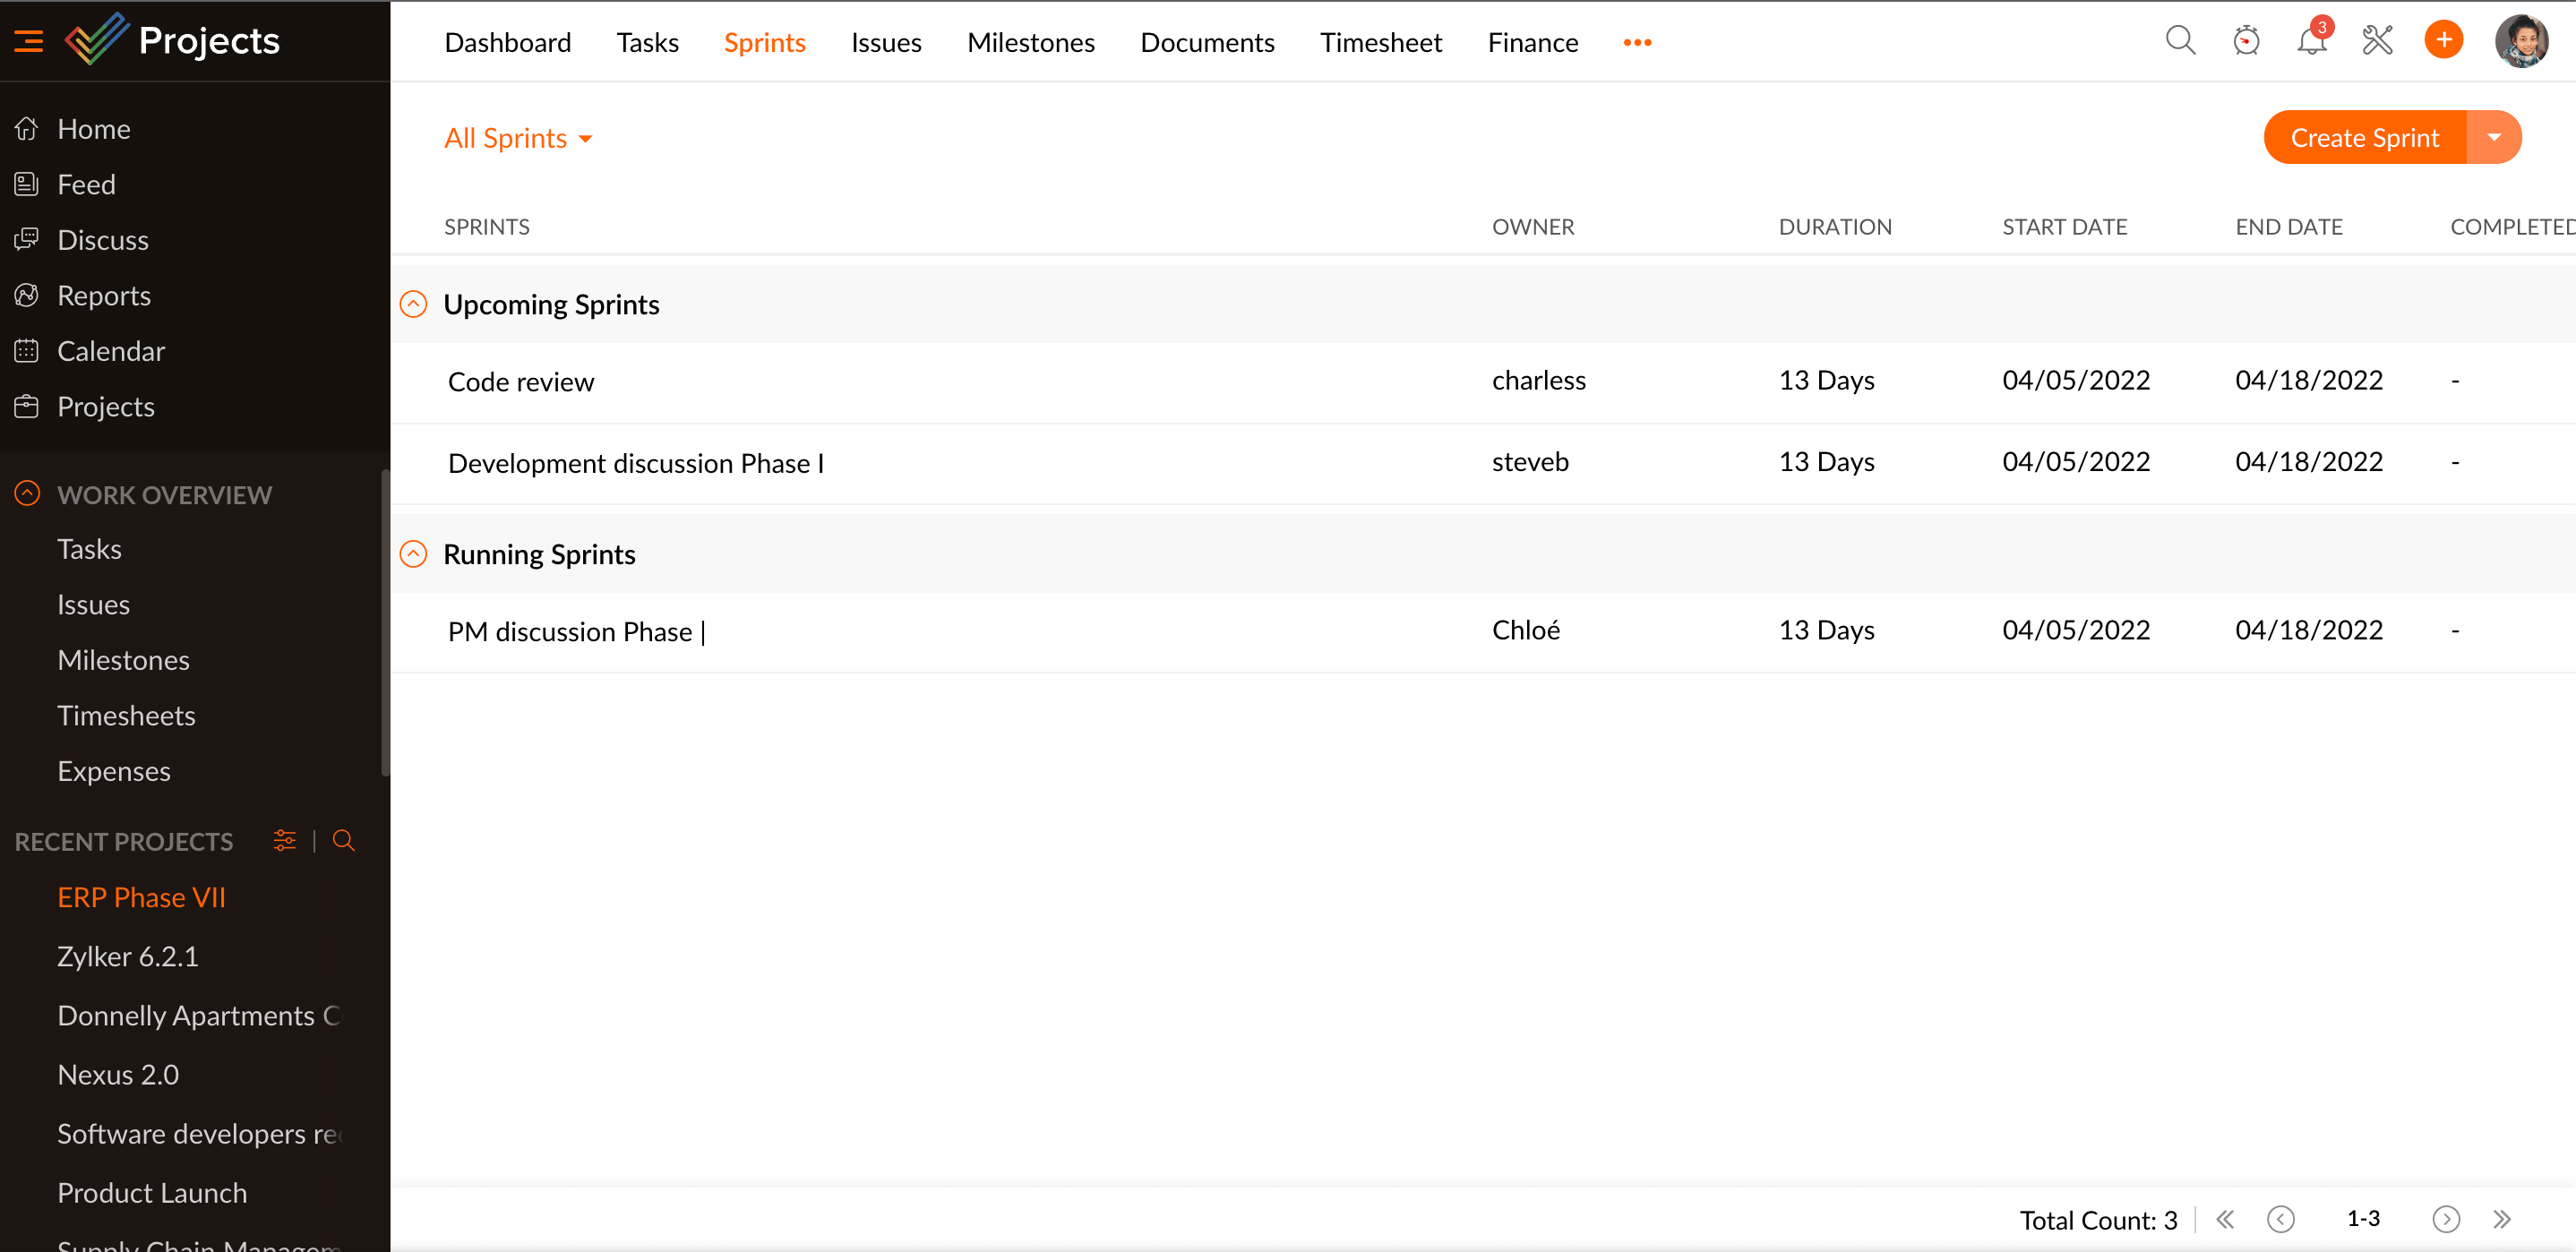Click the Create Sprint button
This screenshot has width=2576, height=1252.
point(2364,137)
